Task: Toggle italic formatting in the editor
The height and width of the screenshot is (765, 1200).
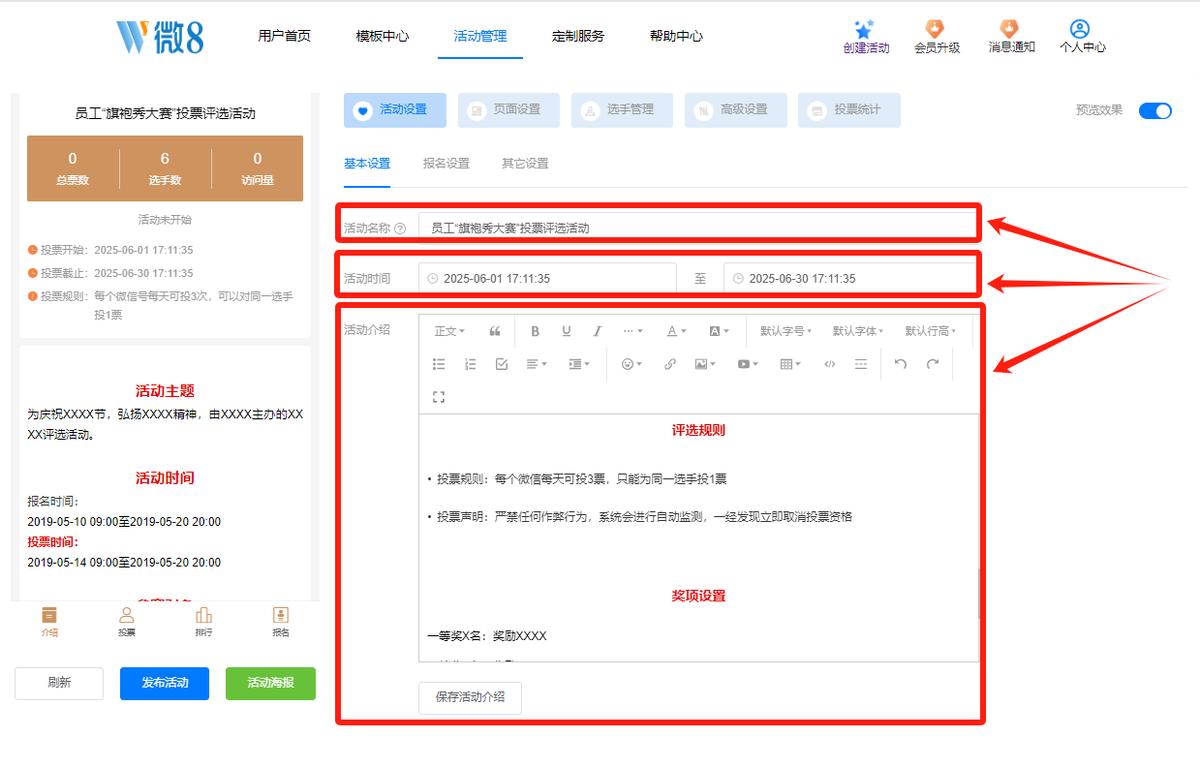Action: coord(597,331)
